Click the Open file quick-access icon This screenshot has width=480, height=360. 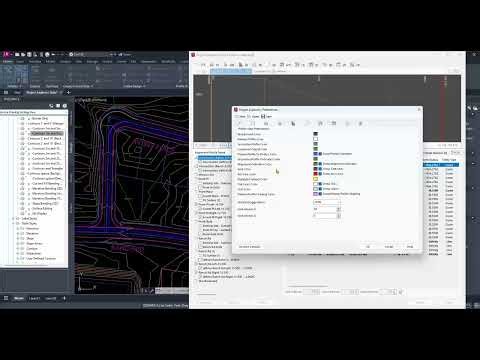tap(23, 54)
